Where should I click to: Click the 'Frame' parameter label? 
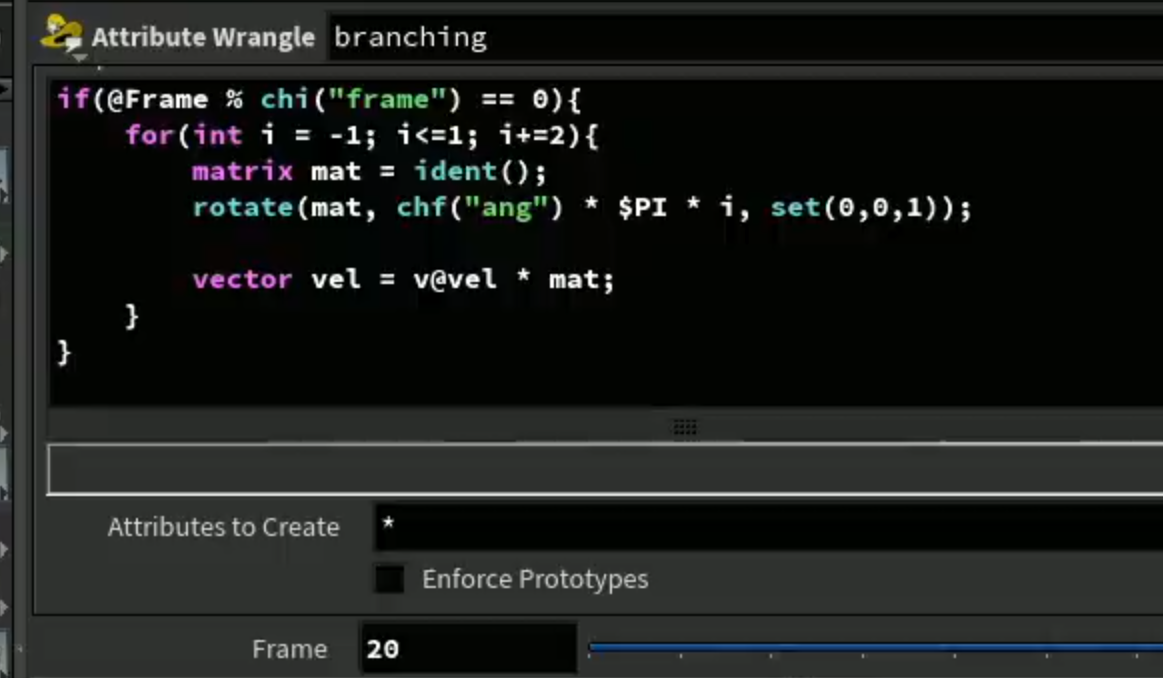click(x=289, y=649)
